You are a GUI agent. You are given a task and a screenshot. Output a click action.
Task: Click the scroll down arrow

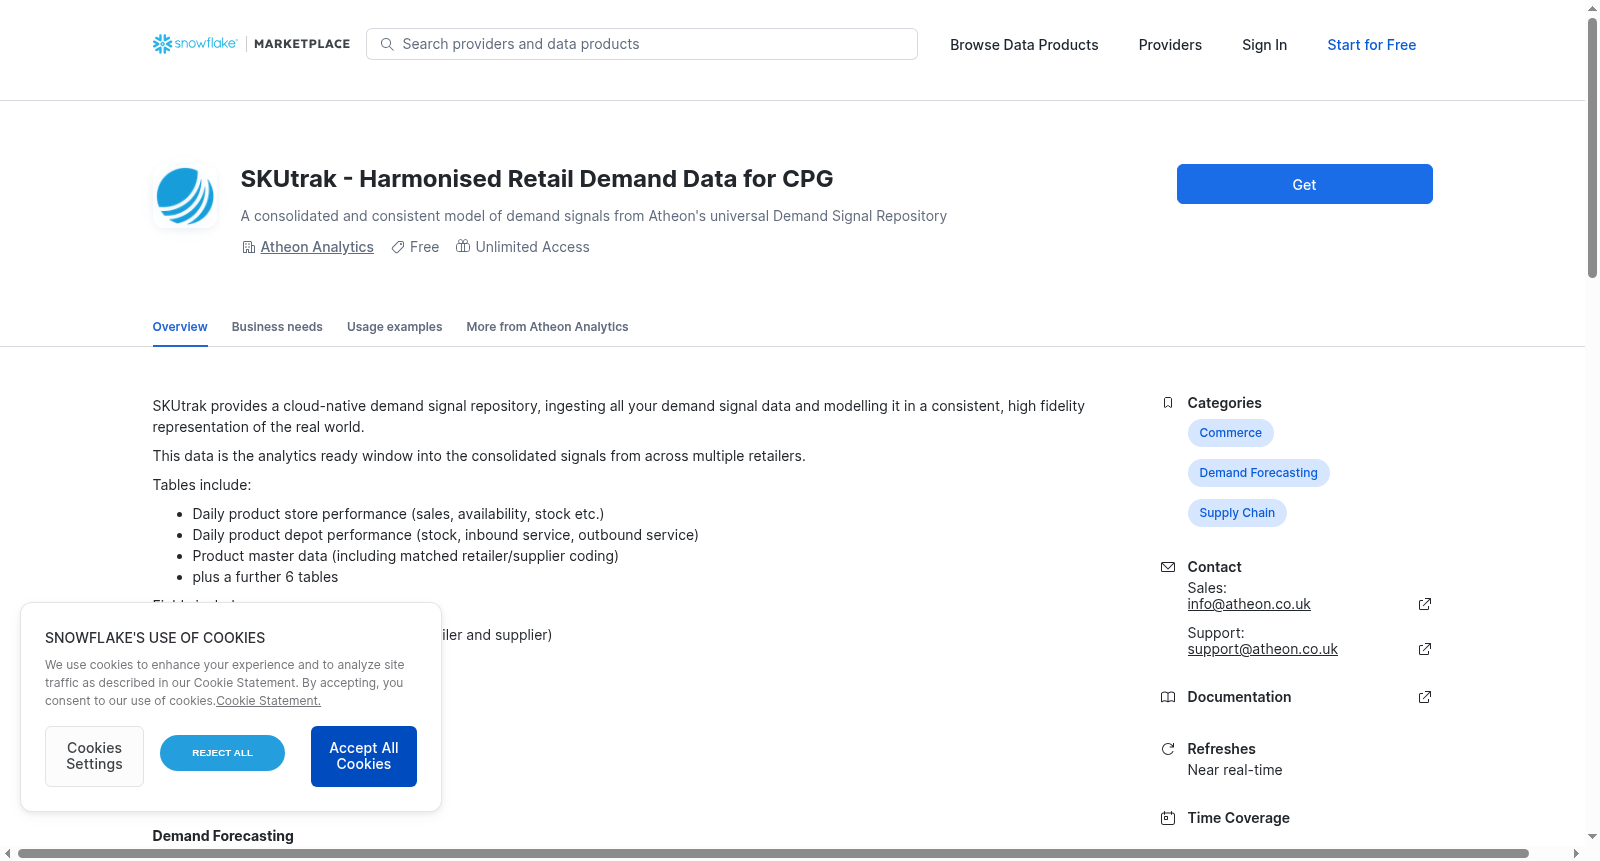(x=1592, y=837)
